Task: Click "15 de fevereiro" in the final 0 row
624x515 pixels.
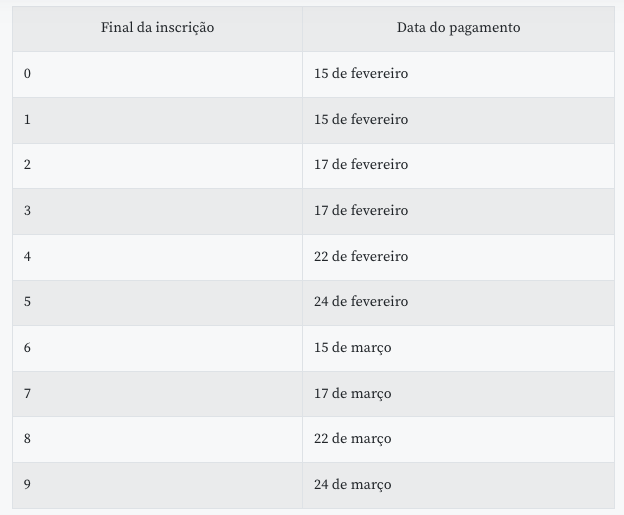Action: (361, 74)
